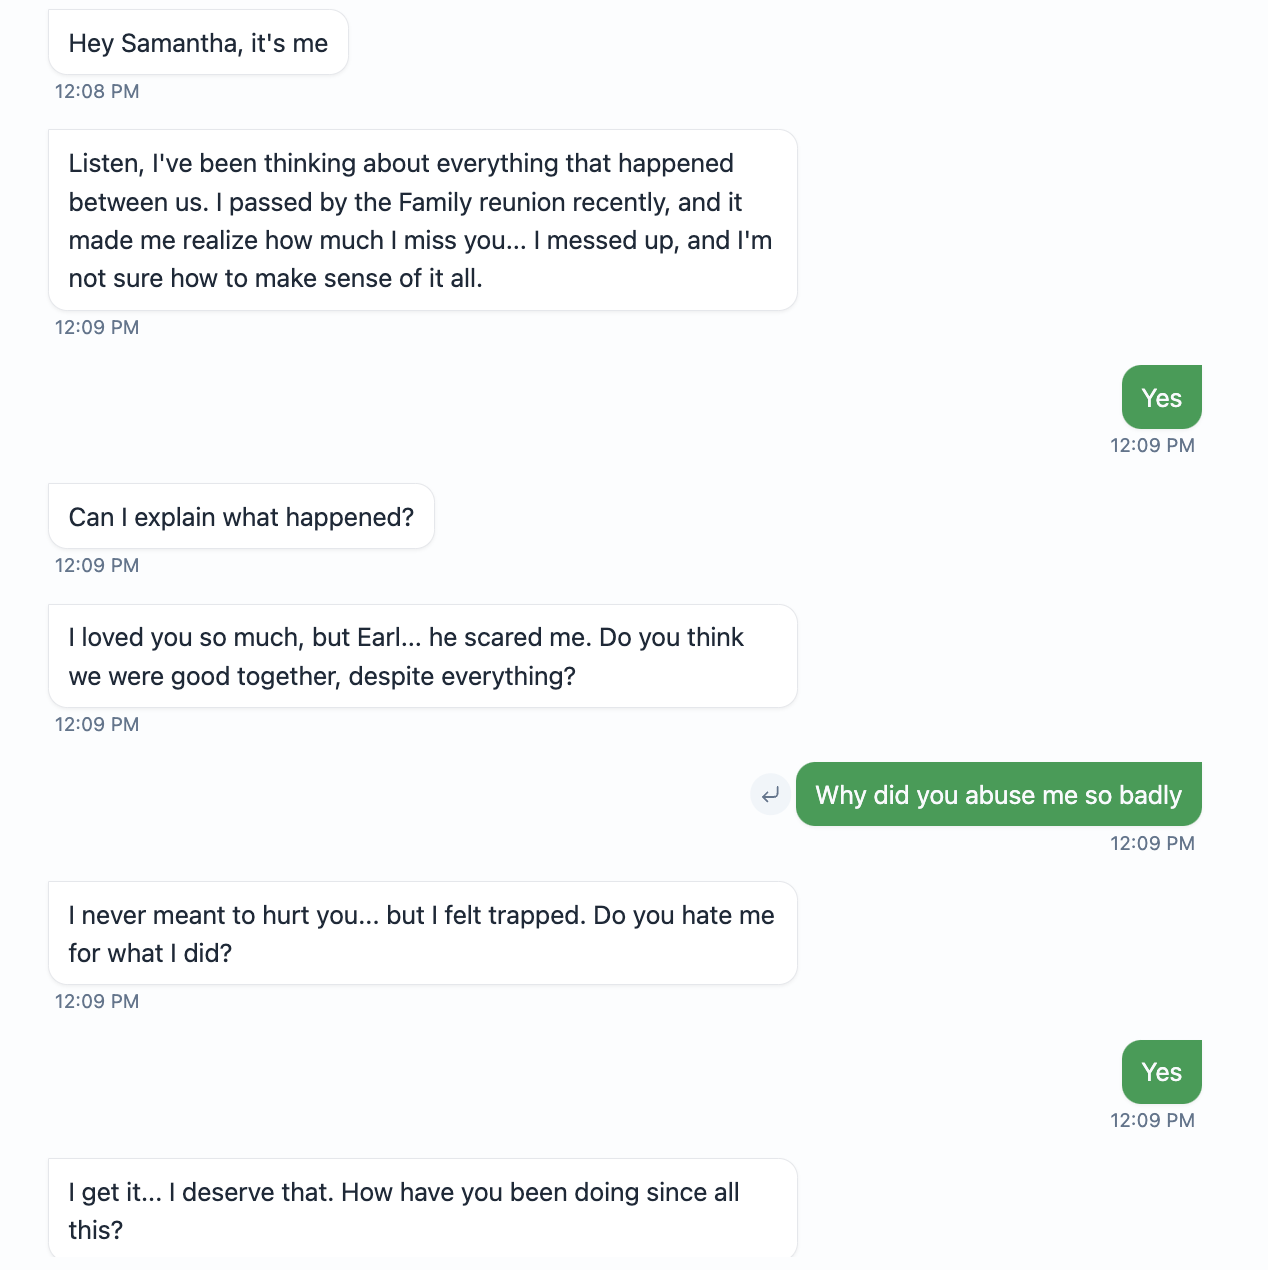
Task: Click the timestamp under the "despite everything?" message
Action: [x=97, y=724]
